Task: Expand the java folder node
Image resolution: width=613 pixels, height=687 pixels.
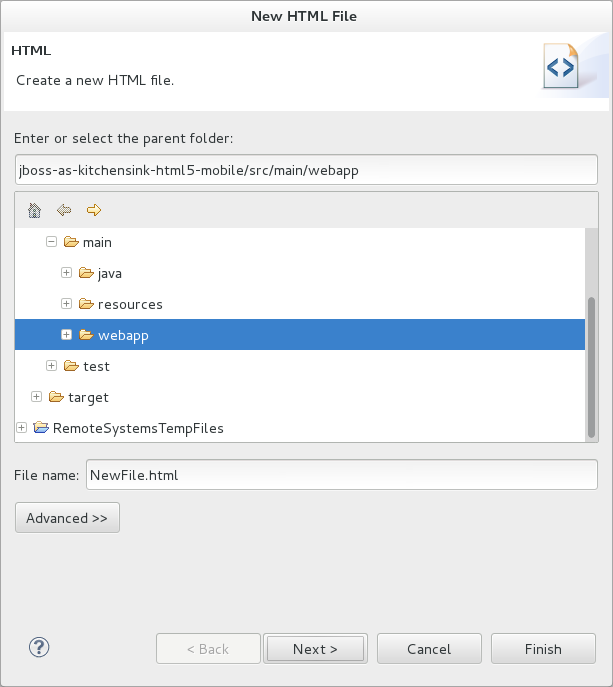Action: (67, 273)
